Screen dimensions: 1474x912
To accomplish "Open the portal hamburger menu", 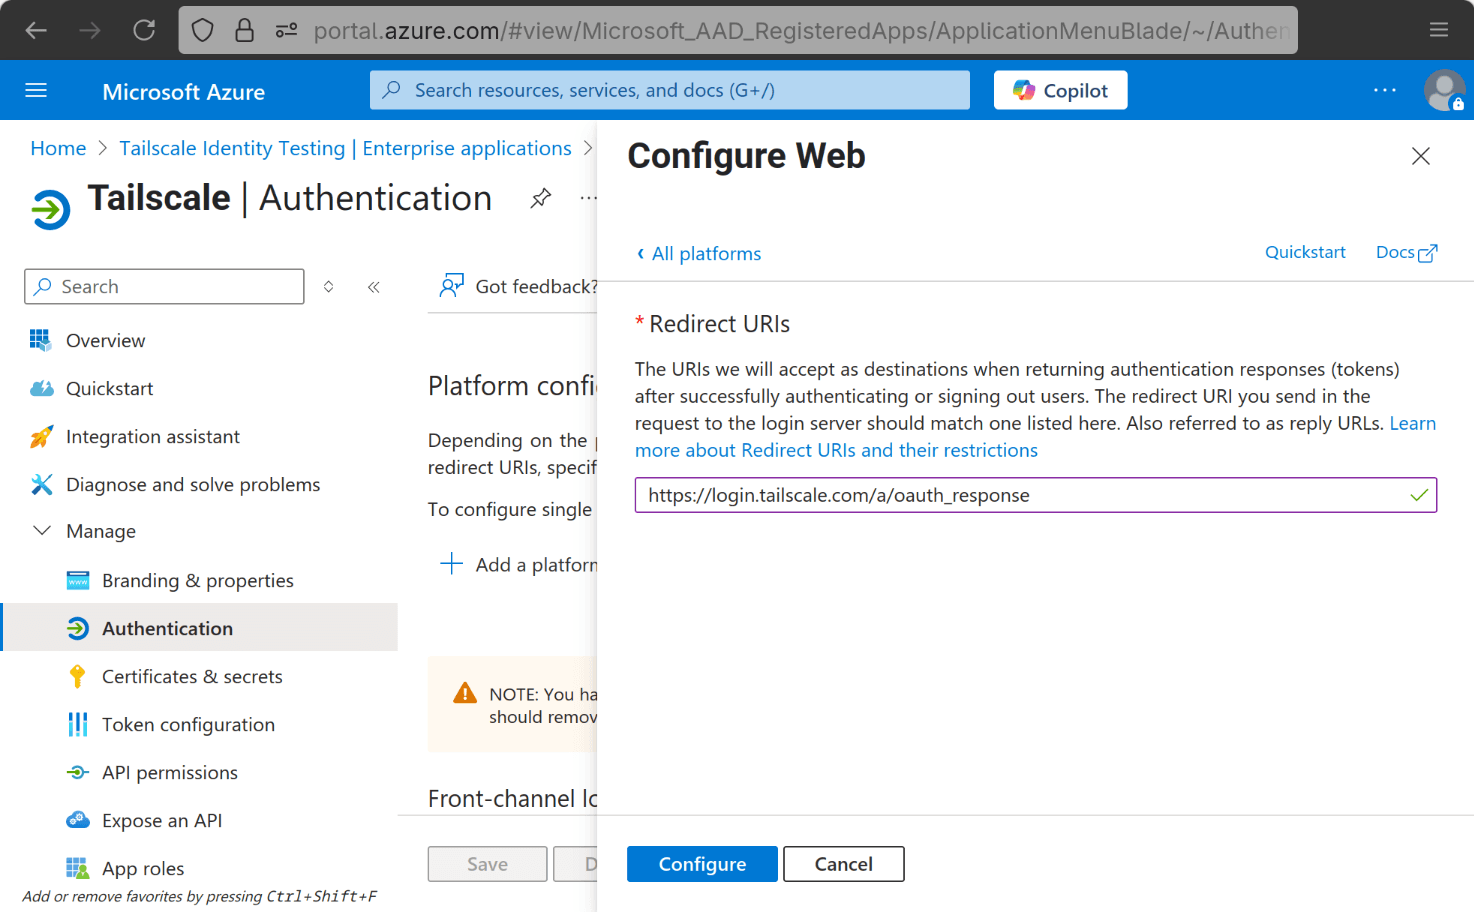I will (36, 90).
